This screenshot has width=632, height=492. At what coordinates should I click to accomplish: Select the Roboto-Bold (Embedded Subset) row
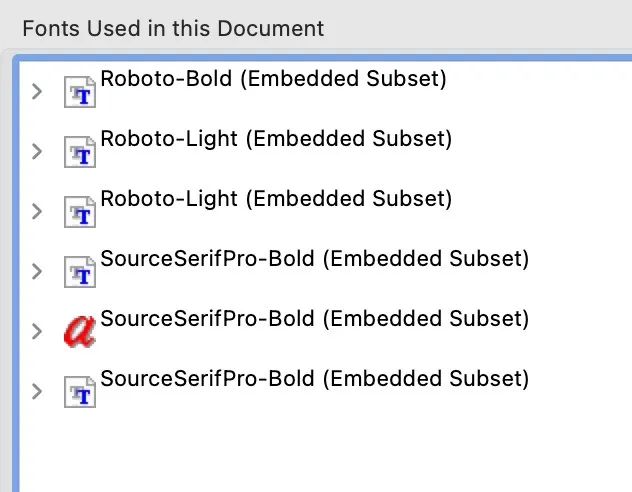click(x=273, y=78)
